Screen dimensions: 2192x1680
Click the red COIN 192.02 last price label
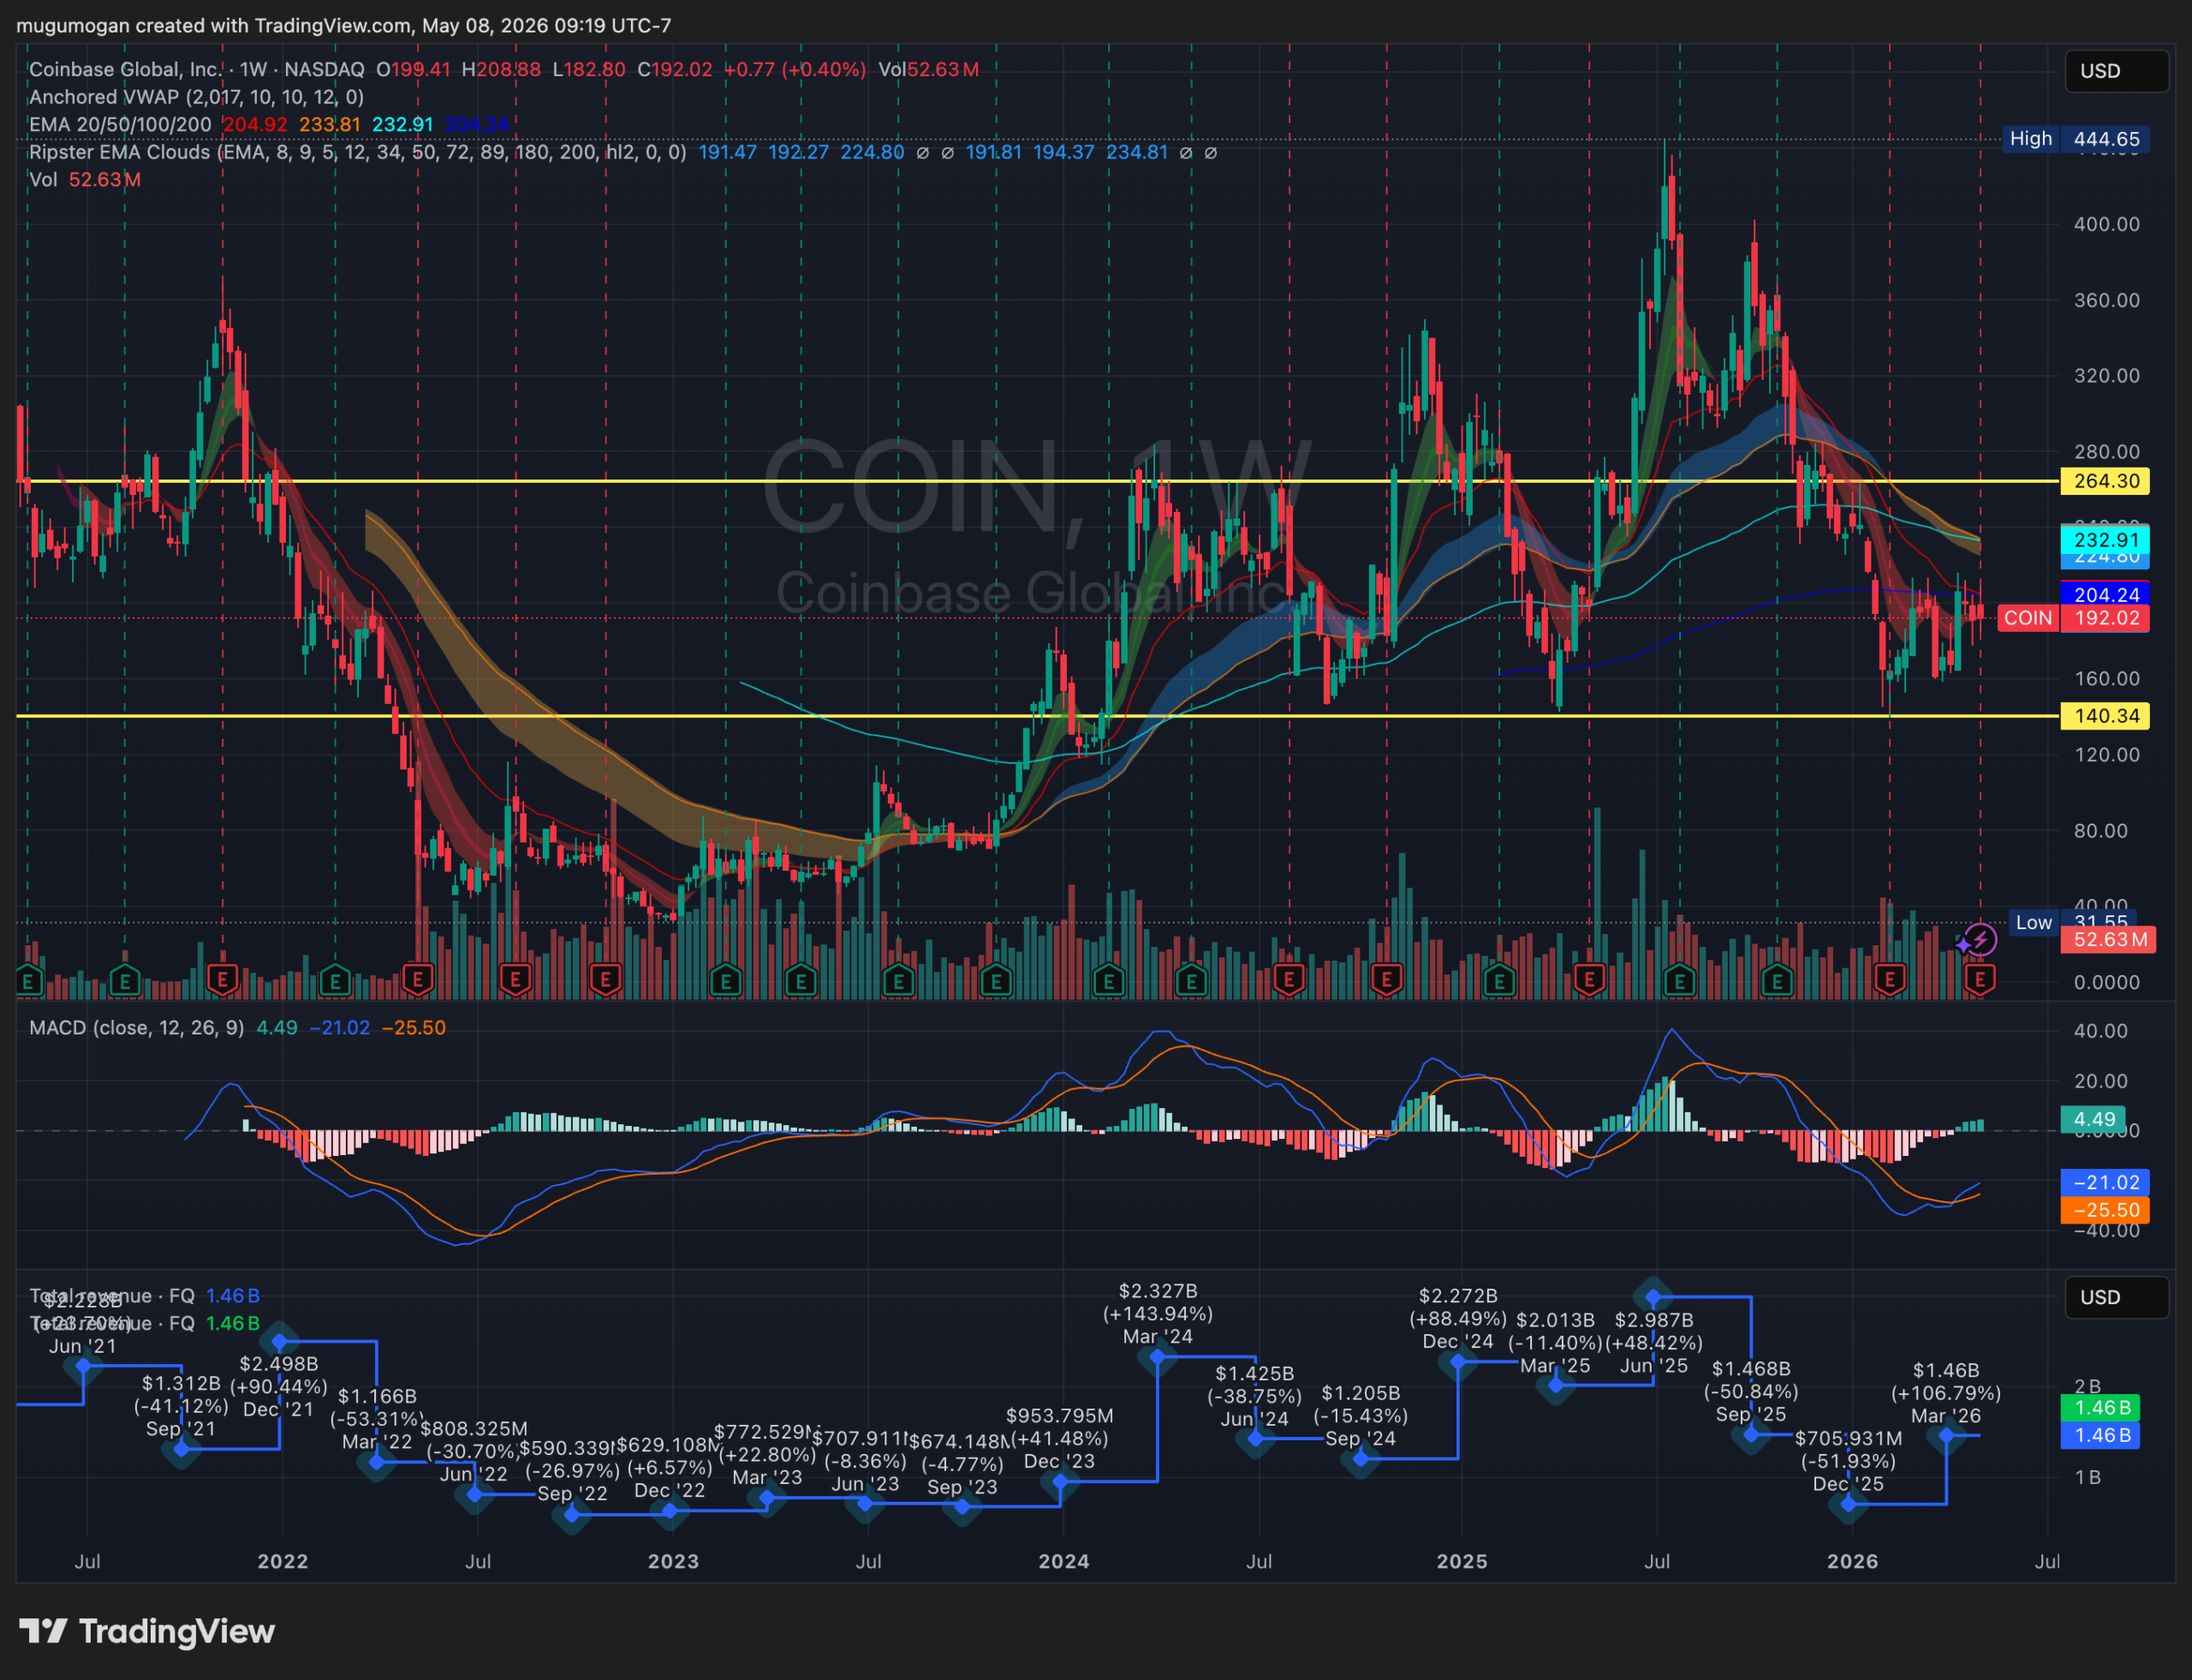click(x=2073, y=618)
